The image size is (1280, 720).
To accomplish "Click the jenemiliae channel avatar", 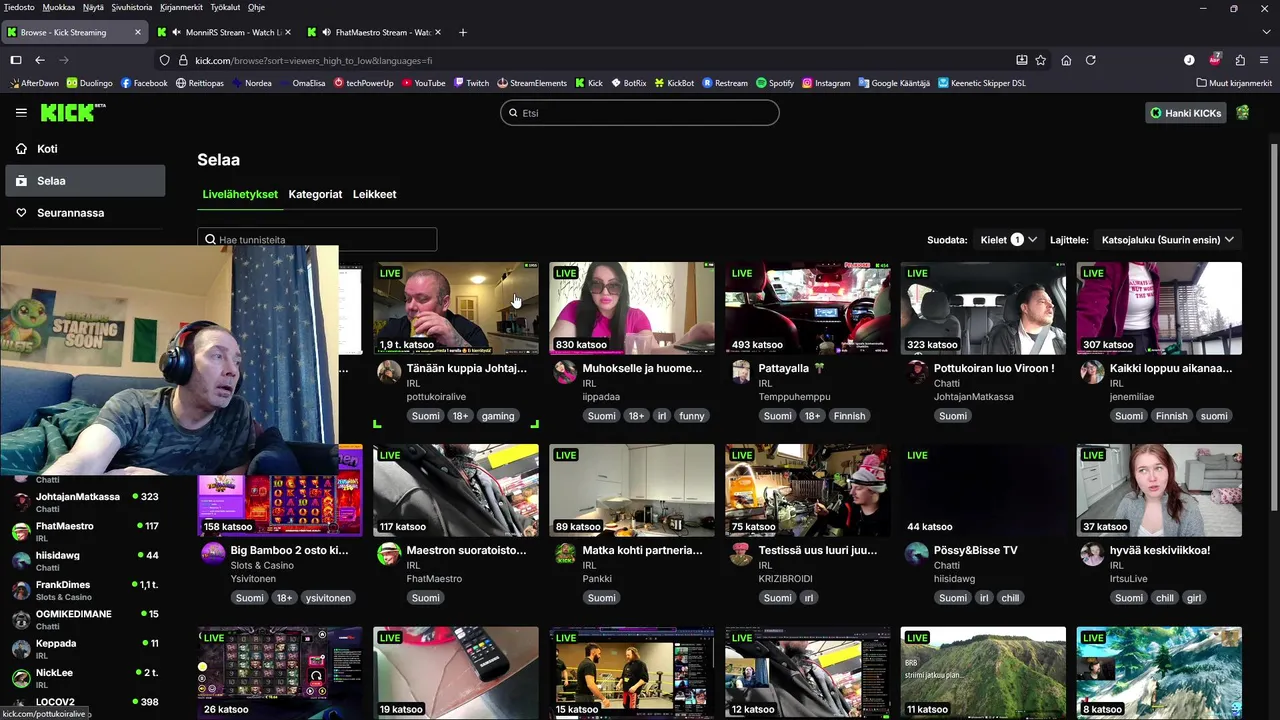I will coord(1093,373).
